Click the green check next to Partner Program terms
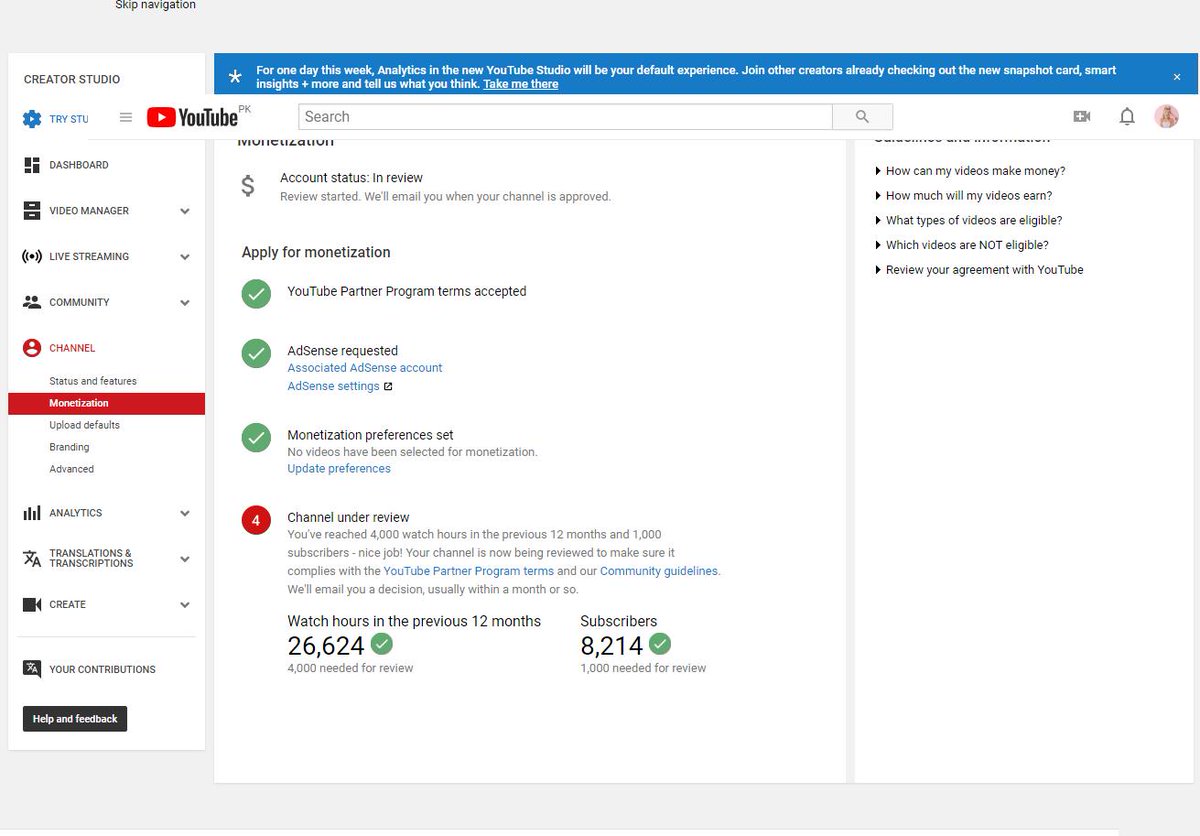This screenshot has height=836, width=1200. (x=257, y=294)
